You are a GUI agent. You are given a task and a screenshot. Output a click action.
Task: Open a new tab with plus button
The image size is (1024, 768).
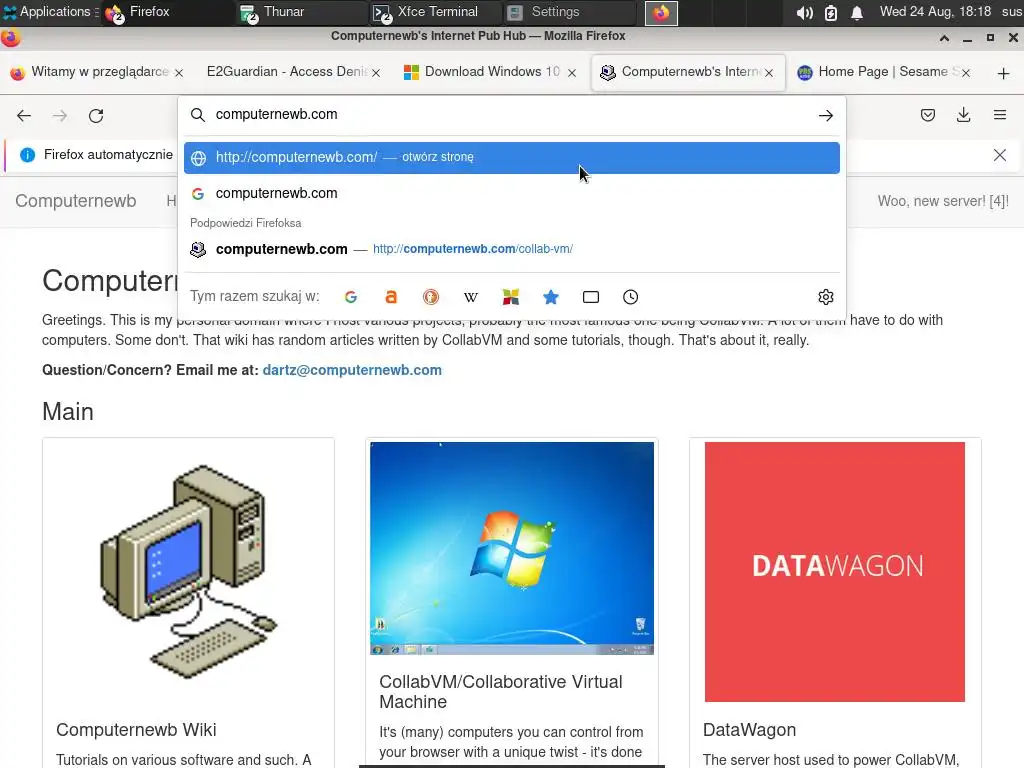click(x=1003, y=73)
